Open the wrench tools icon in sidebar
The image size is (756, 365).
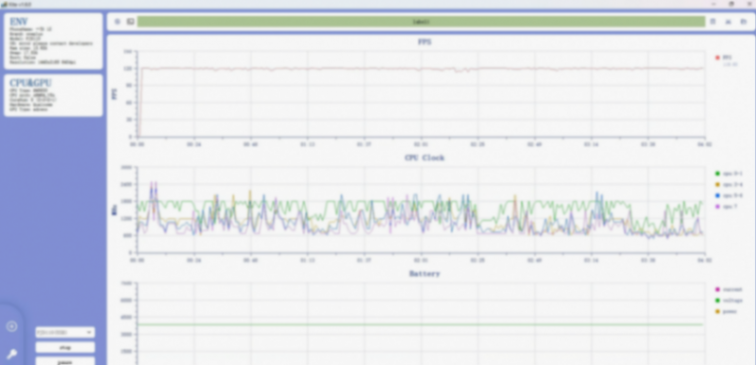12,354
